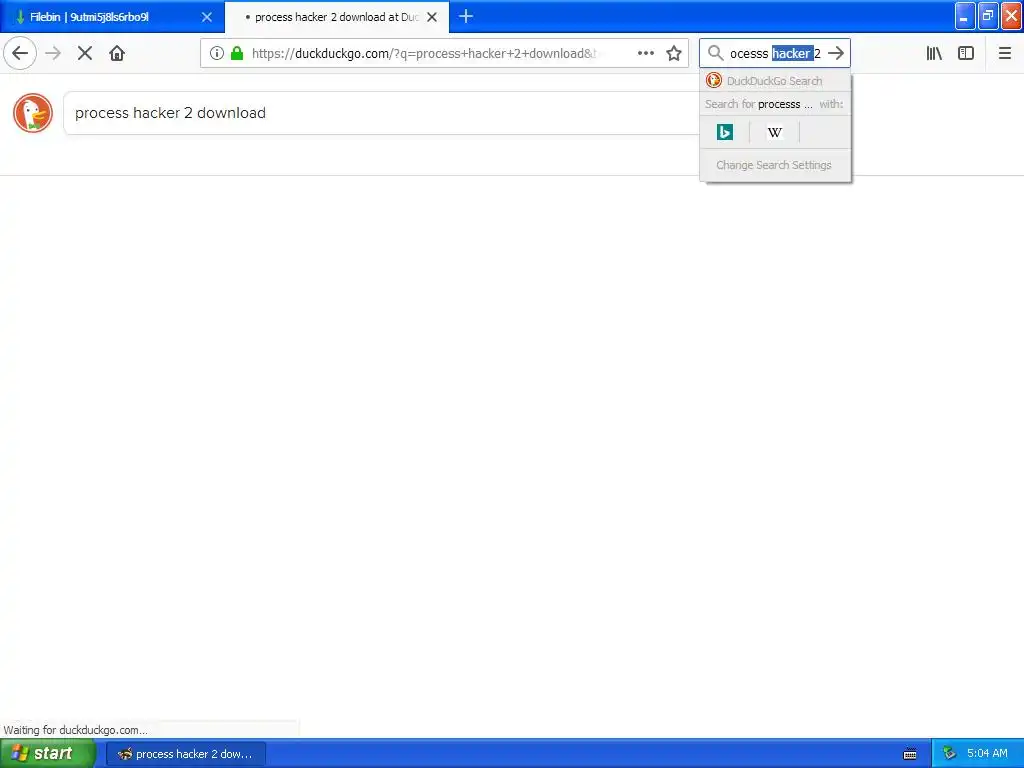This screenshot has width=1024, height=768.
Task: Bookmark this page with the star
Action: click(674, 53)
